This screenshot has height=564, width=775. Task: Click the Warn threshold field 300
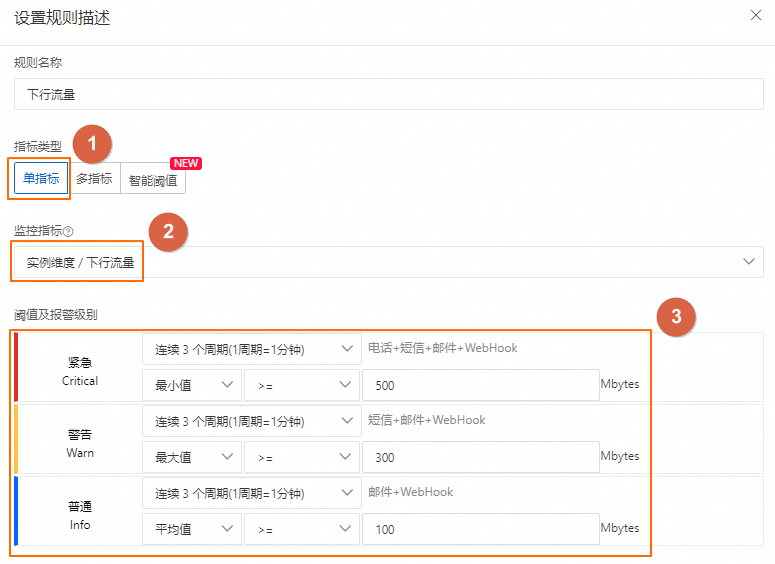(480, 457)
